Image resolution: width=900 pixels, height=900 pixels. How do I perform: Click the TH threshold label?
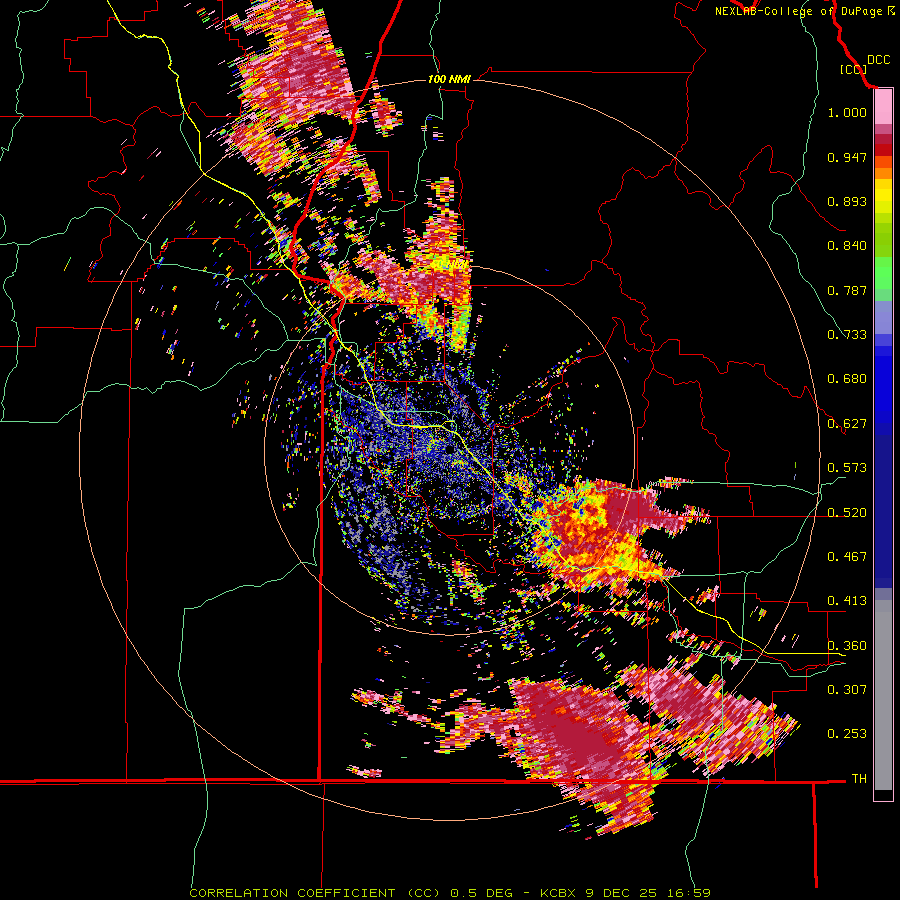pos(859,779)
